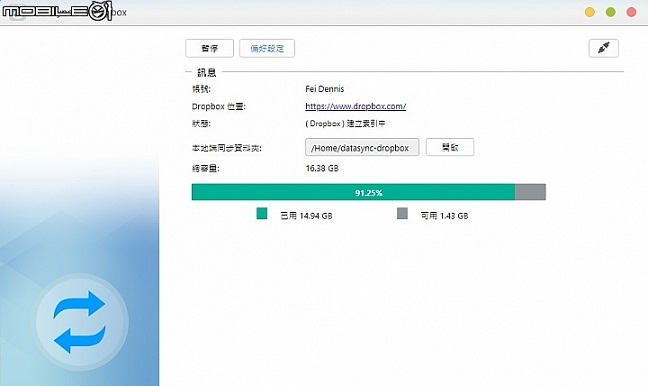Viewport: 648px width, 386px height.
Task: Select the account name Fei Dennis
Action: 324,89
